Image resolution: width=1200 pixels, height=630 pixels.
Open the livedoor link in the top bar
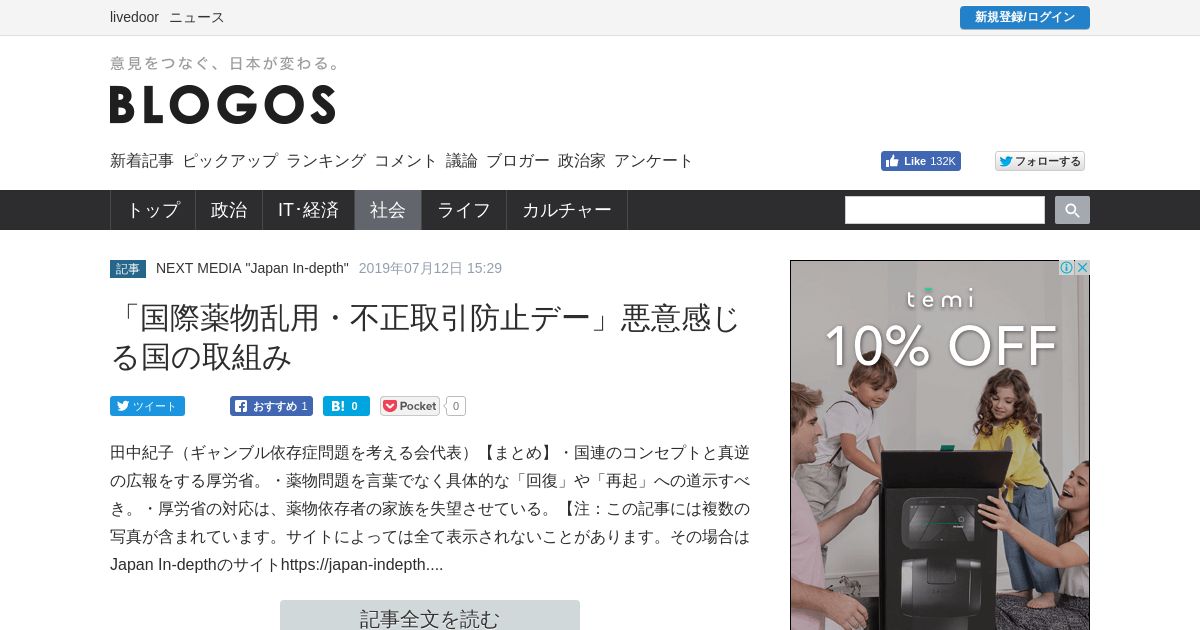[x=134, y=17]
